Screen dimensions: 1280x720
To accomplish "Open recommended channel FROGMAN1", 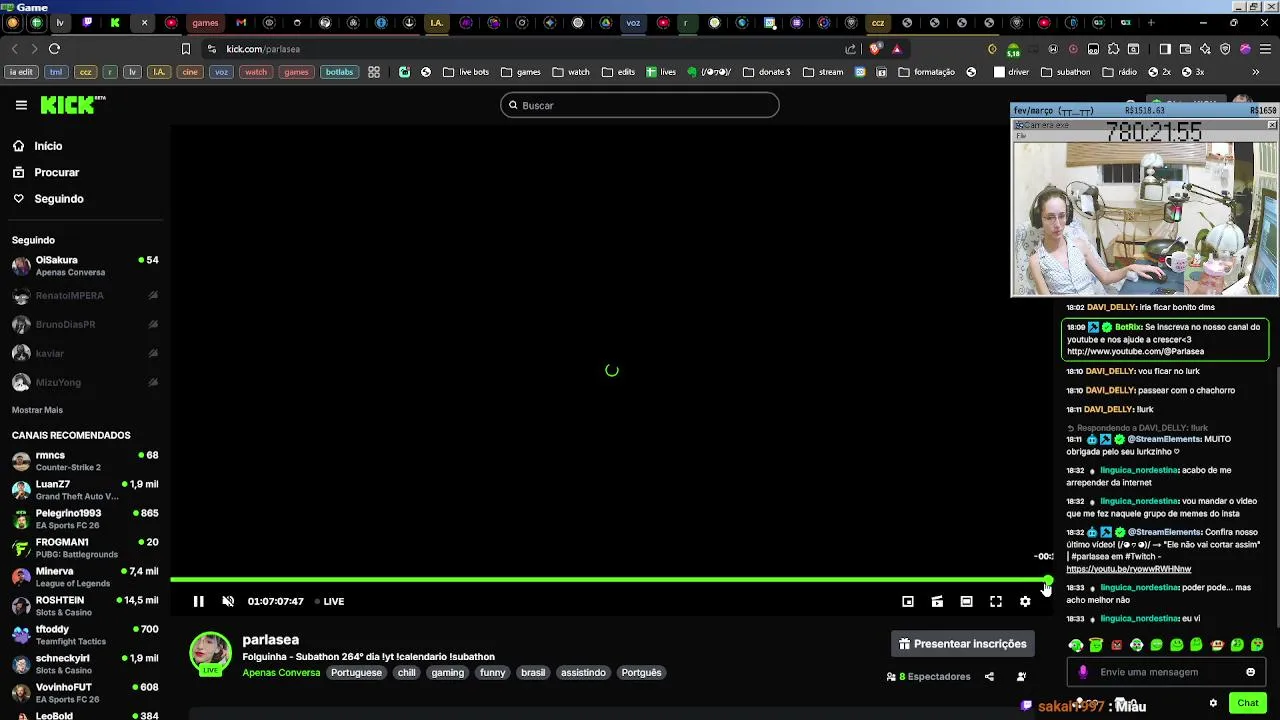I will 85,548.
